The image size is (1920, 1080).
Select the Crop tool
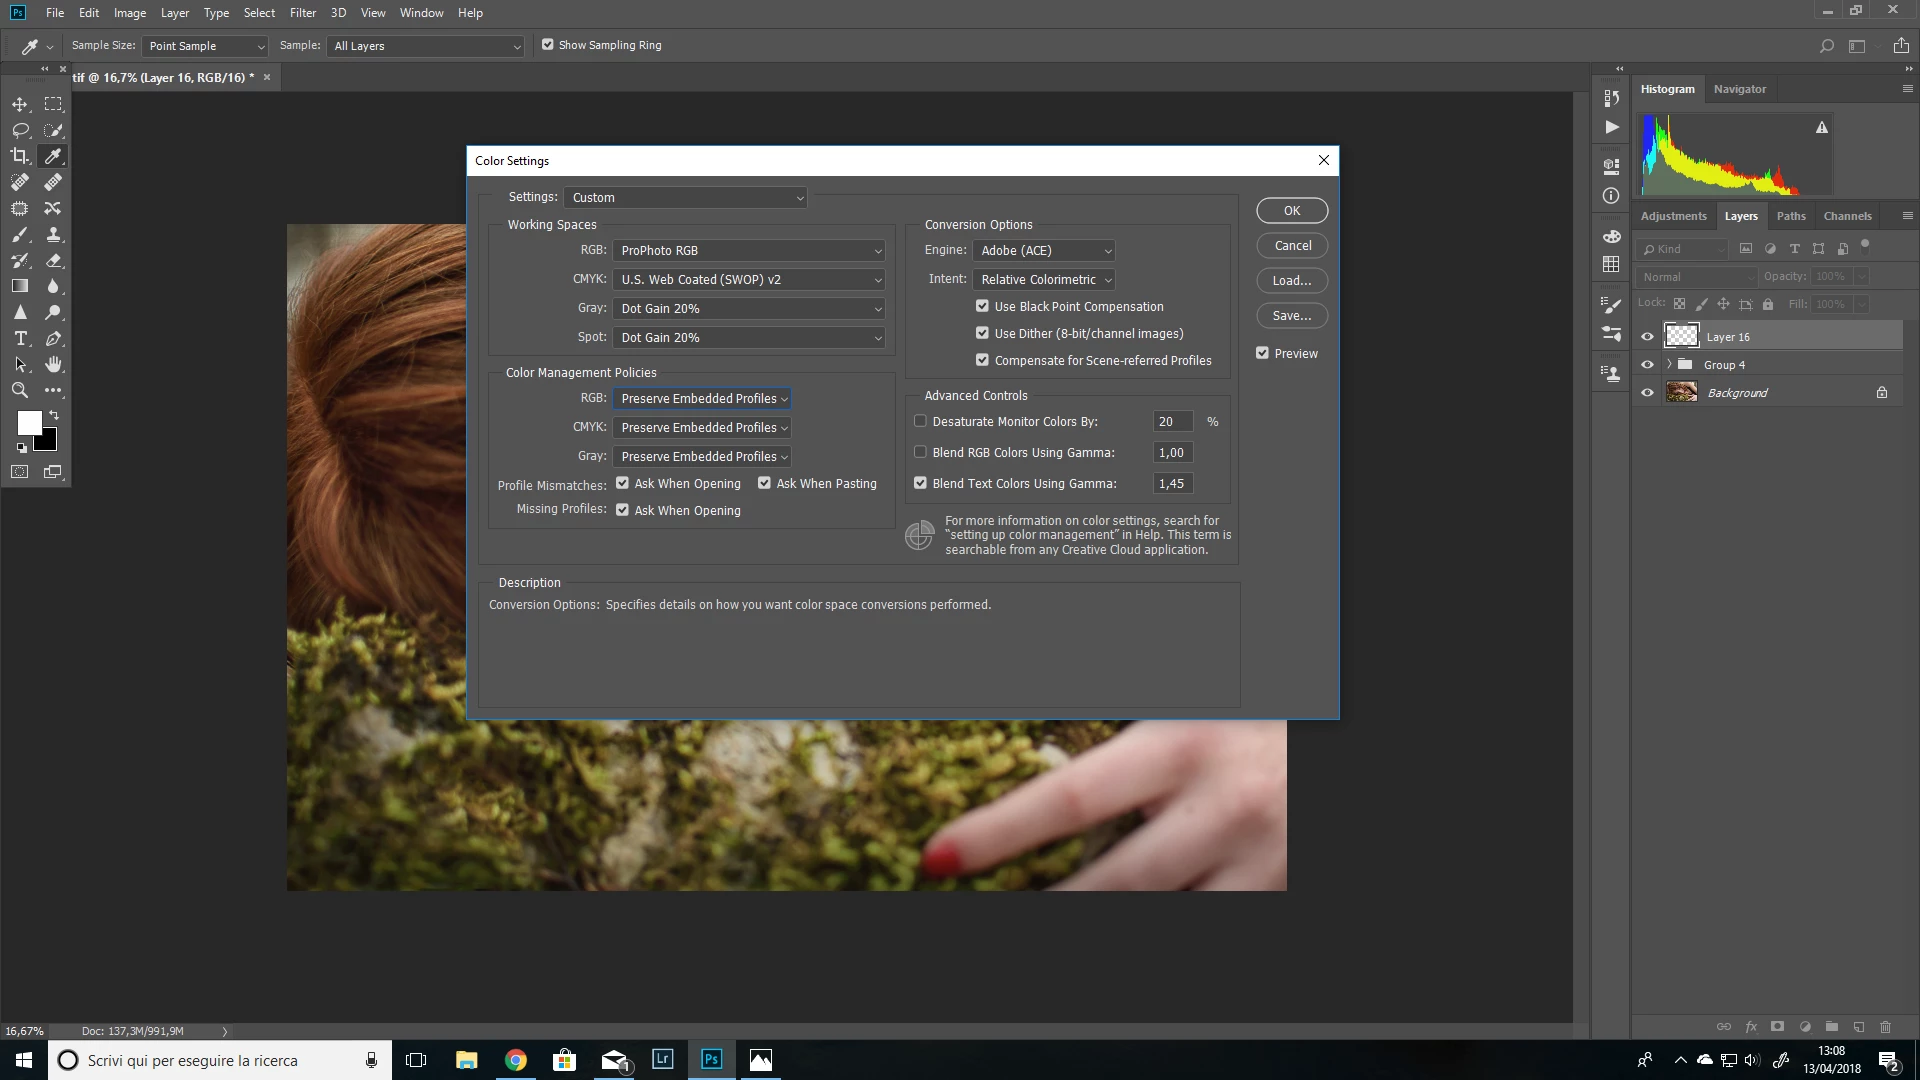[x=19, y=156]
